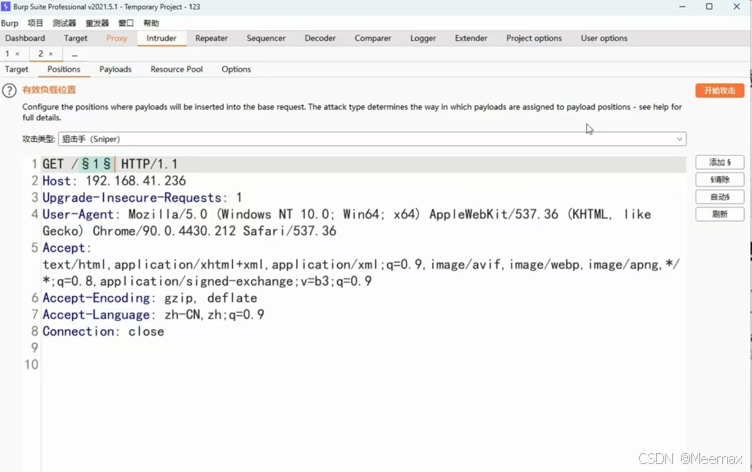Click the Accept header name on line 5

click(64, 248)
